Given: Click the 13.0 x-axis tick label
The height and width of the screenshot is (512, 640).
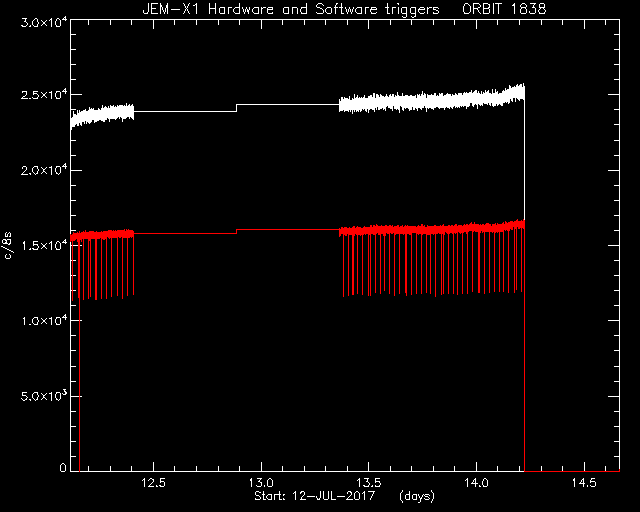Looking at the screenshot, I should point(261,483).
